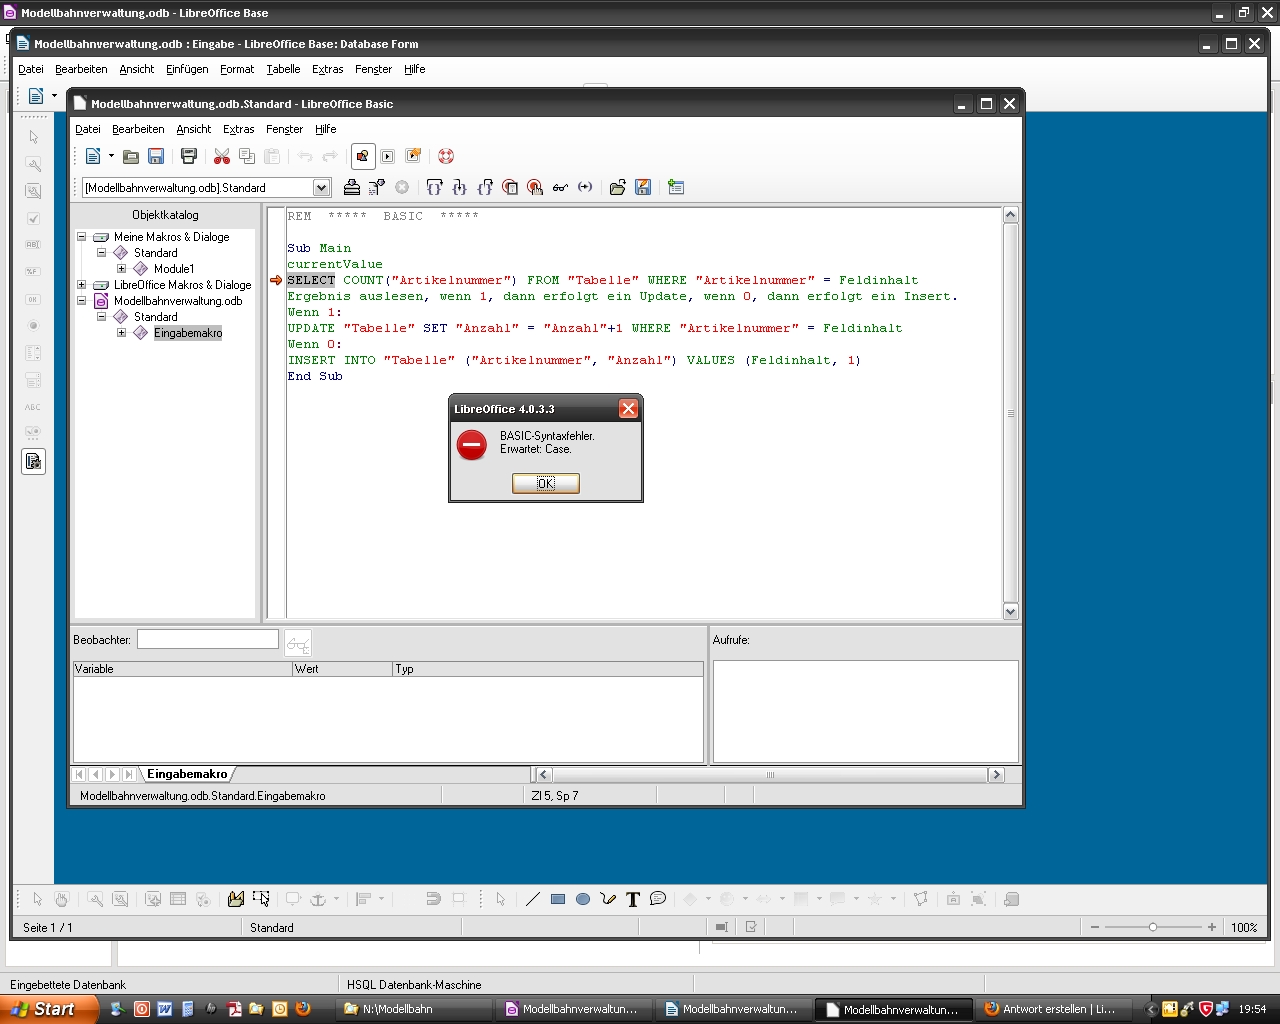The width and height of the screenshot is (1280, 1024).
Task: Select the Line drawing tool
Action: pos(533,899)
